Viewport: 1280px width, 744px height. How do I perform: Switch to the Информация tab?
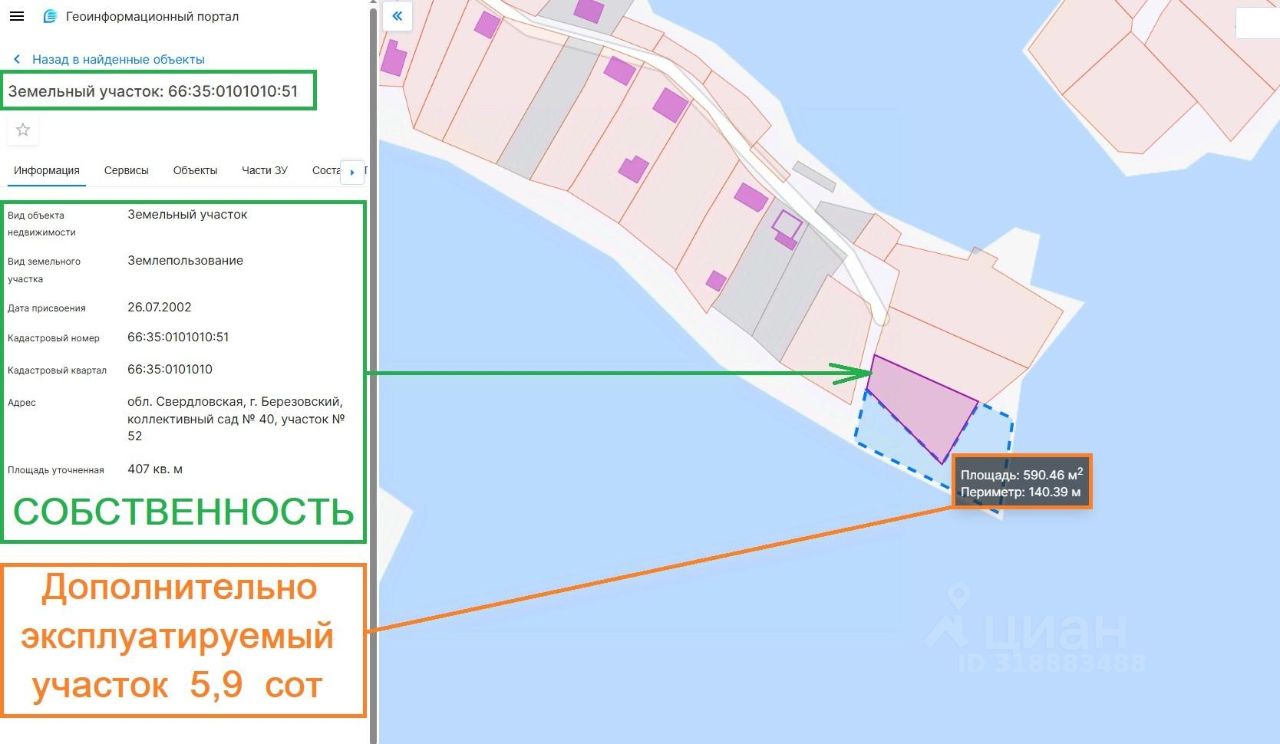coord(46,170)
